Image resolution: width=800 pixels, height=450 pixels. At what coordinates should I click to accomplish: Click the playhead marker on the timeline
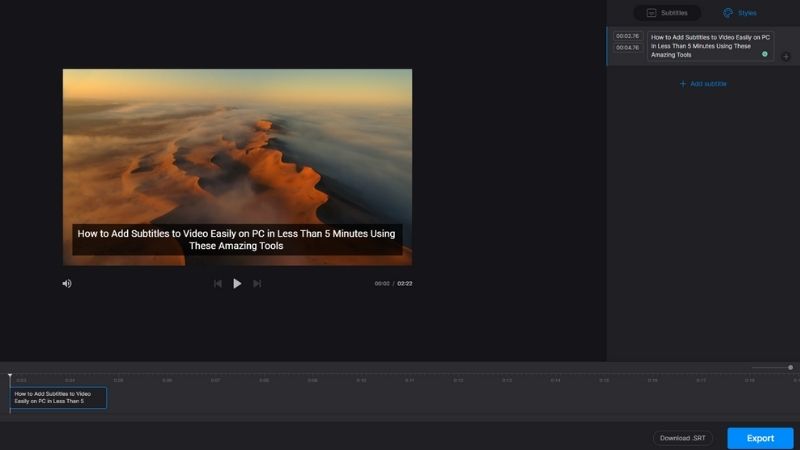[x=10, y=376]
